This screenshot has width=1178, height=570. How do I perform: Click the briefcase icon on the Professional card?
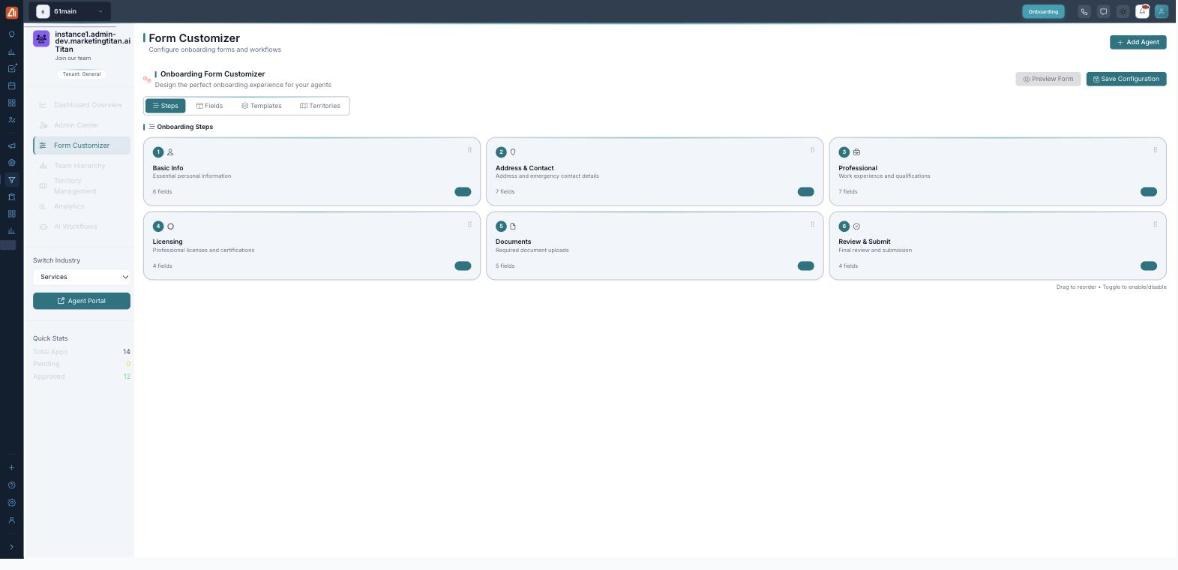point(856,152)
